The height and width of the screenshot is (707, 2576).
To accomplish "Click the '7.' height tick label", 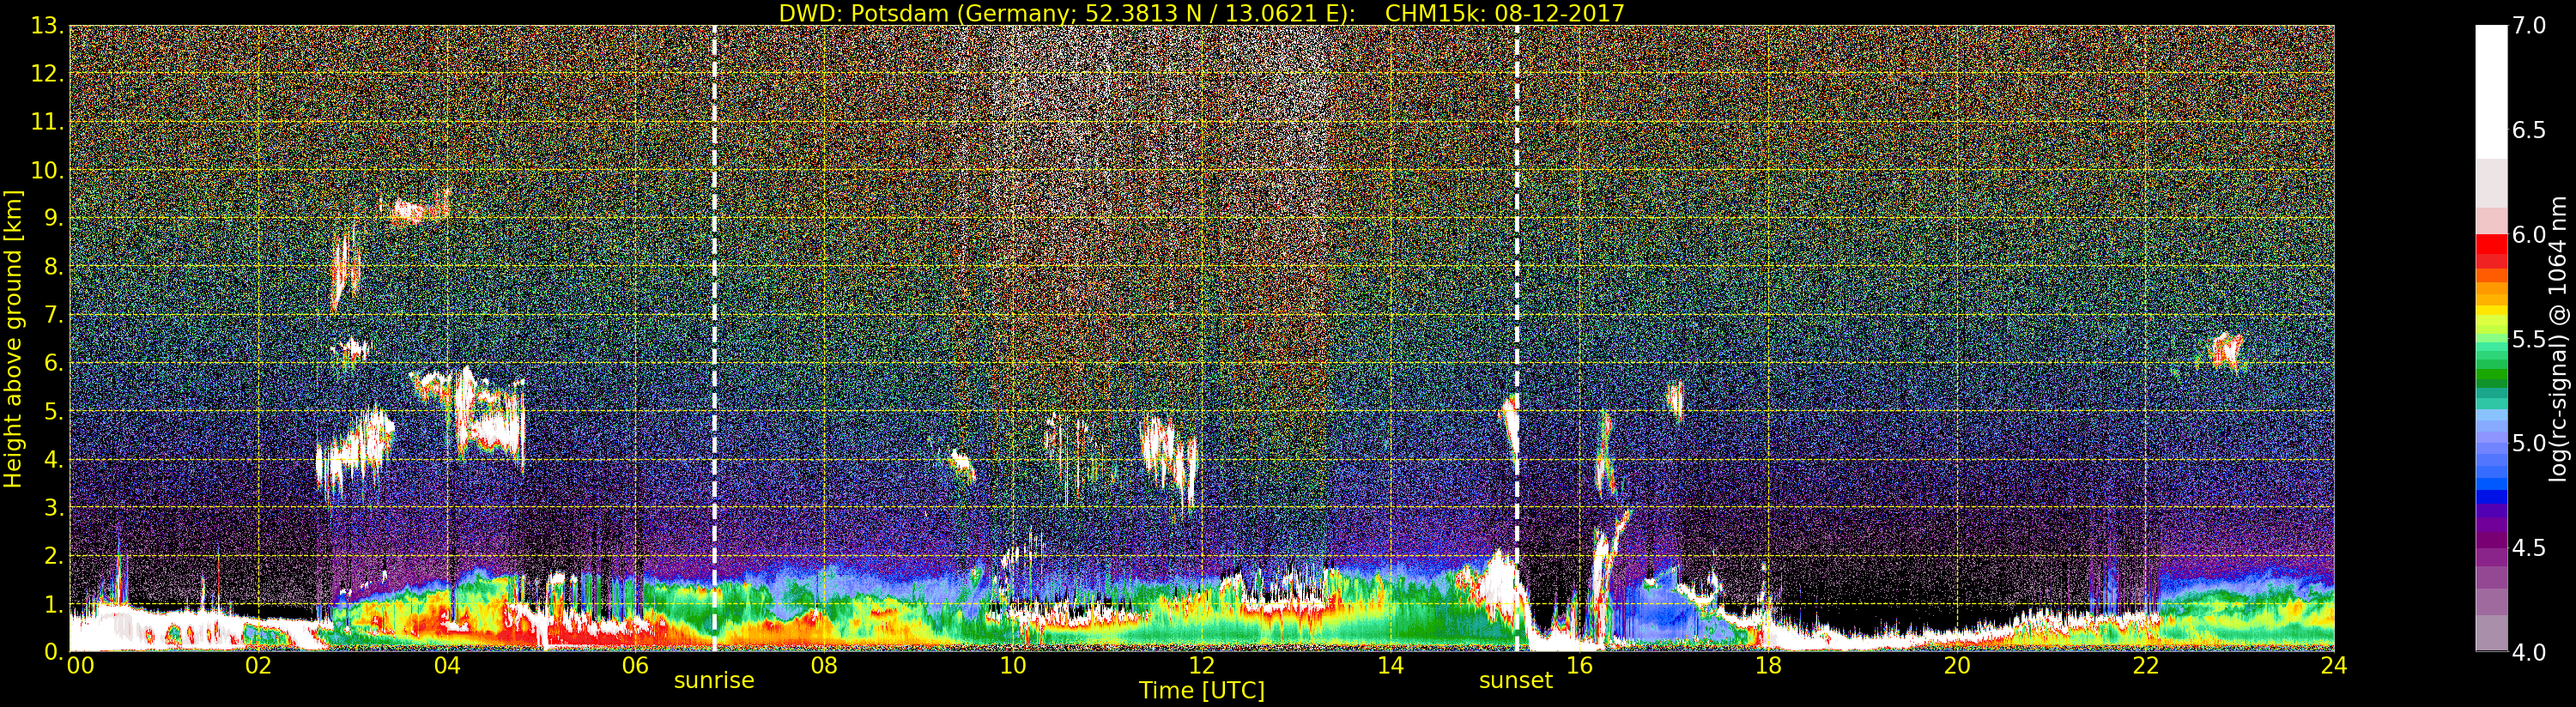I will [53, 315].
